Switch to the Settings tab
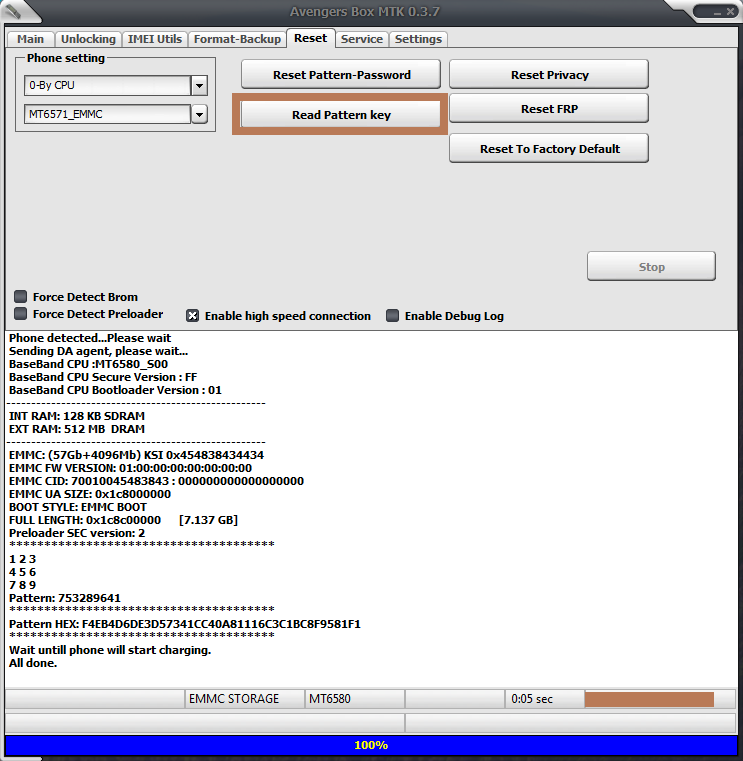The image size is (743, 761). 418,39
